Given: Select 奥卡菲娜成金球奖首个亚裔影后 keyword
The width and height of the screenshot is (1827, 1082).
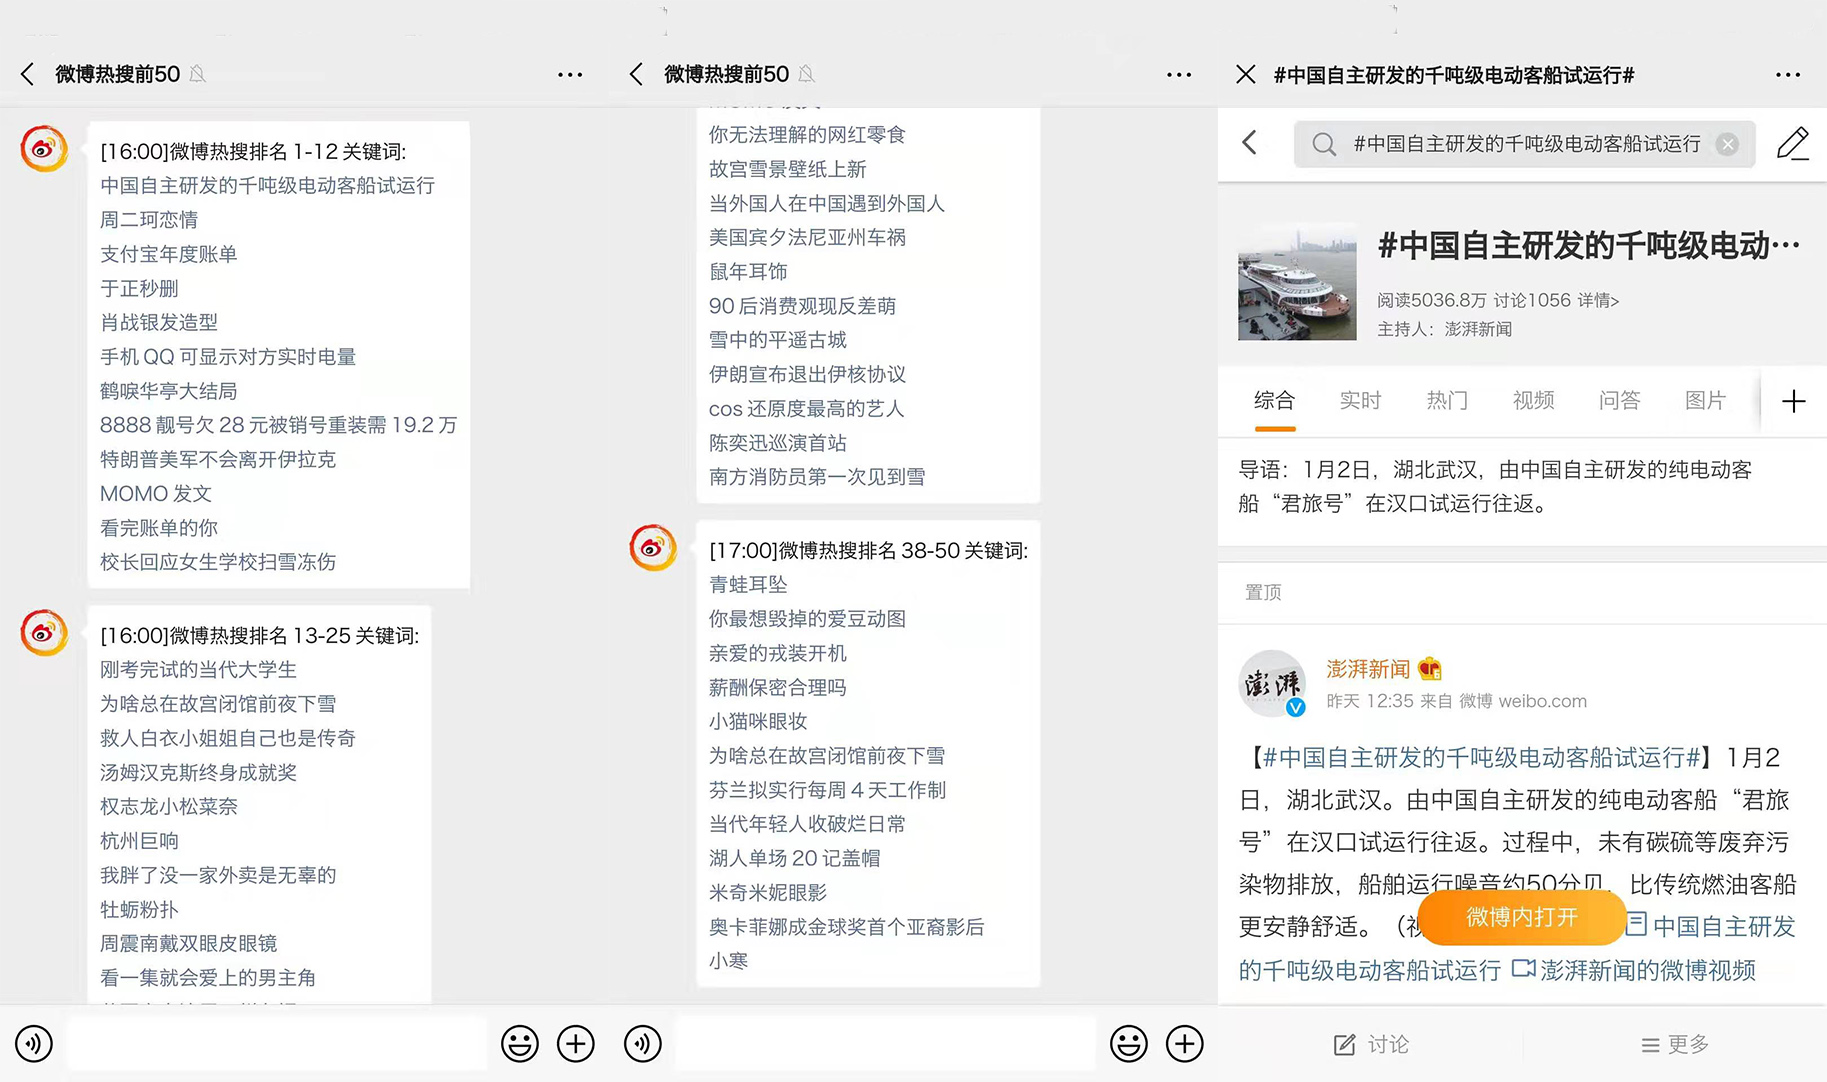Looking at the screenshot, I should [x=847, y=927].
